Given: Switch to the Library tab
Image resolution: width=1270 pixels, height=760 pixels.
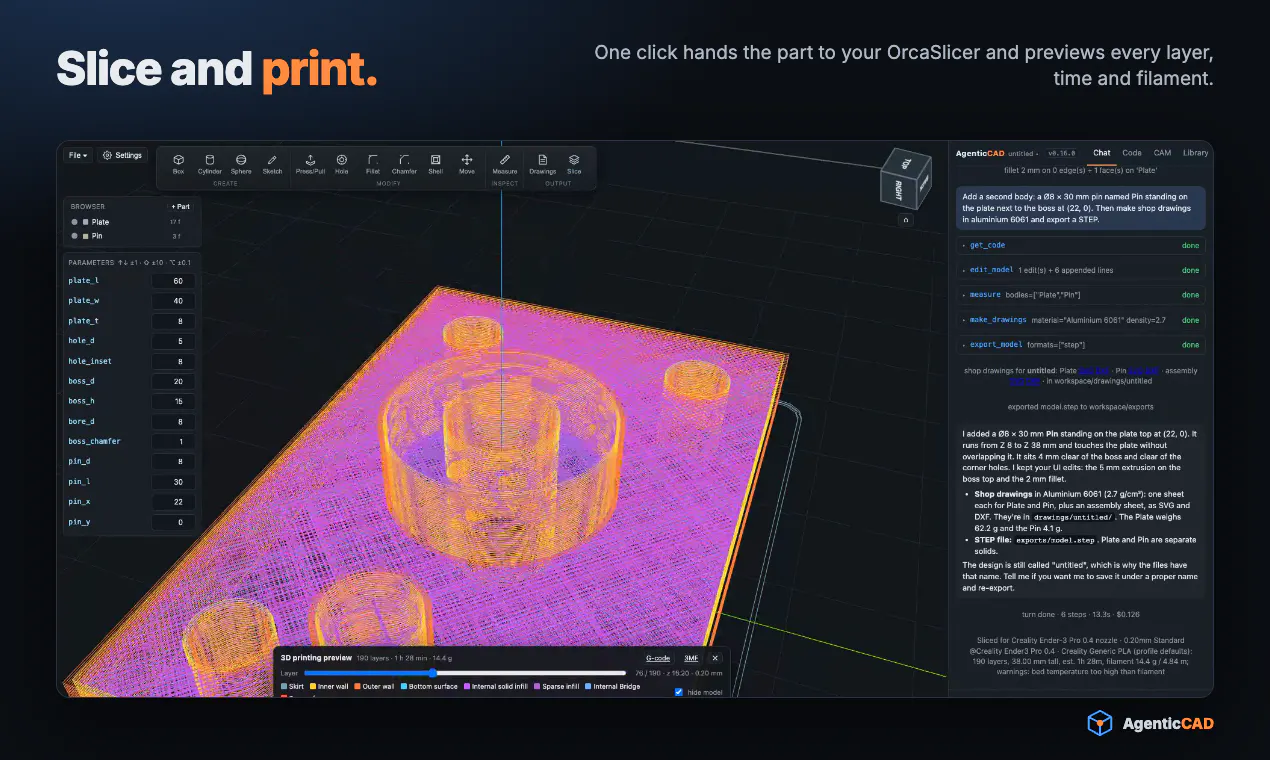Looking at the screenshot, I should point(1195,153).
